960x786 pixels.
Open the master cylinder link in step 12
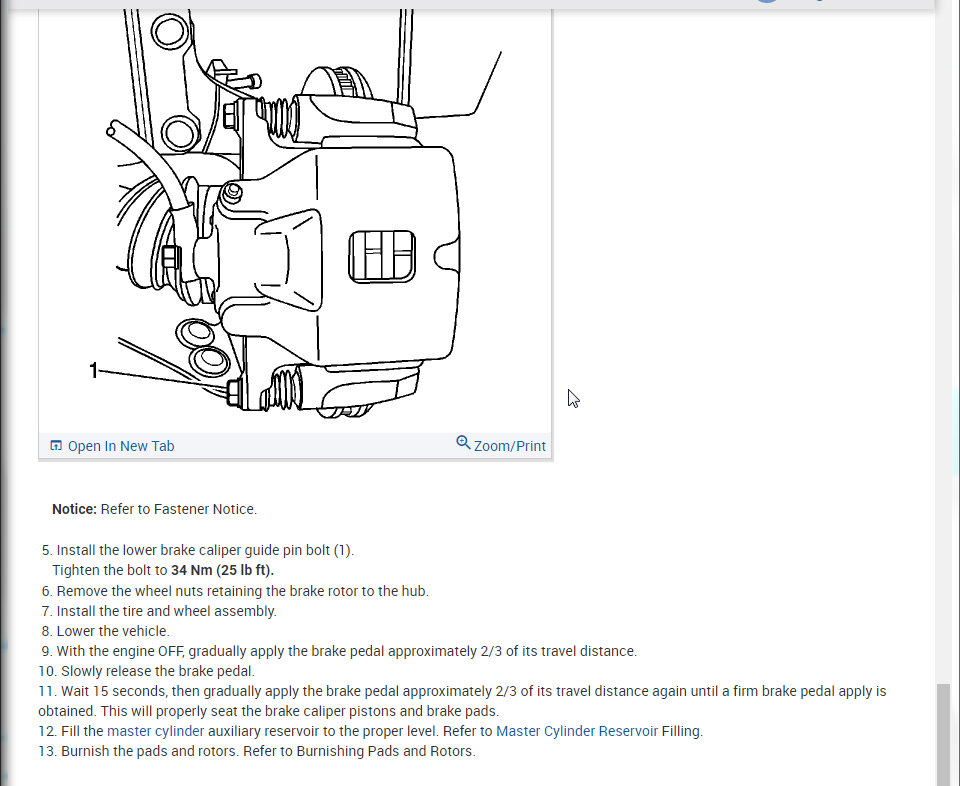click(156, 731)
